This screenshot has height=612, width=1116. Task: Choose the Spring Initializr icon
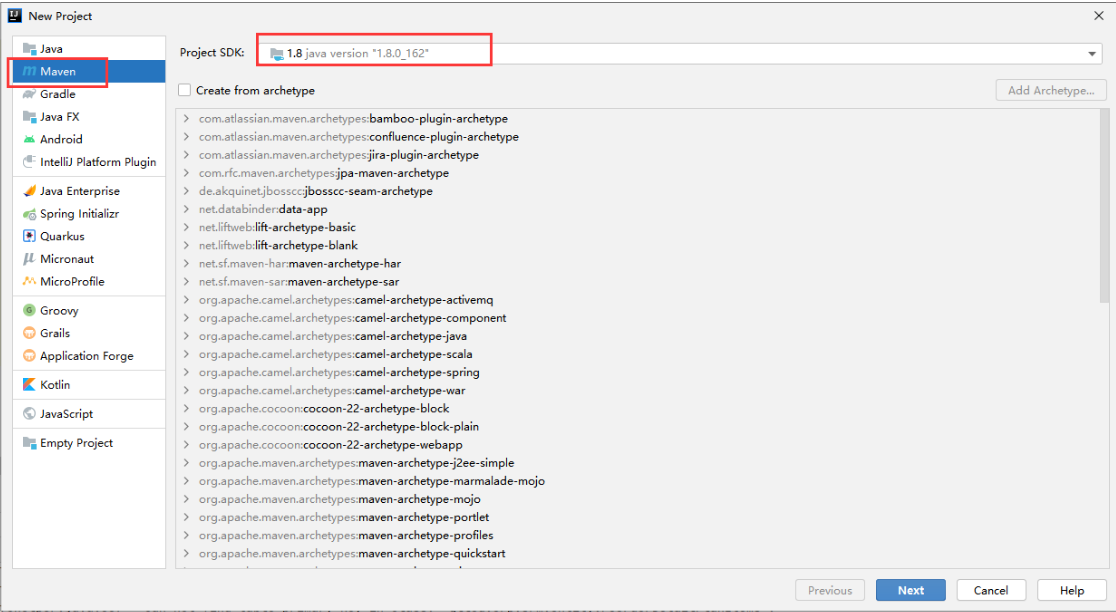[x=29, y=213]
